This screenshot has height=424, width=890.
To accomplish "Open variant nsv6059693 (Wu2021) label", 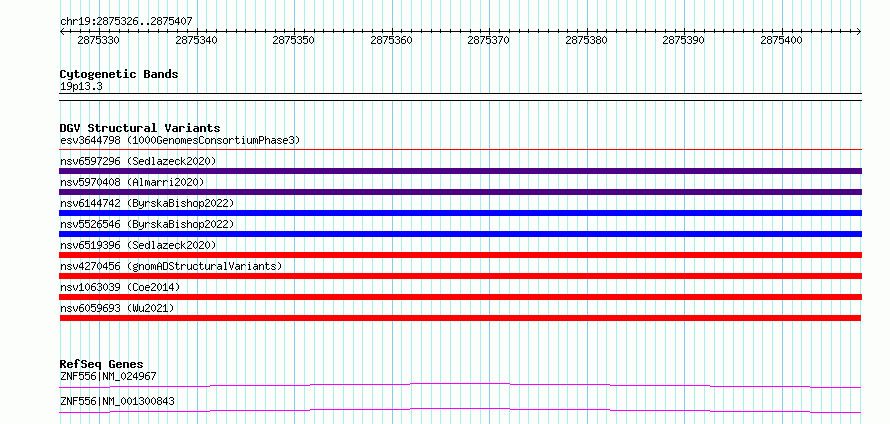I will [117, 308].
